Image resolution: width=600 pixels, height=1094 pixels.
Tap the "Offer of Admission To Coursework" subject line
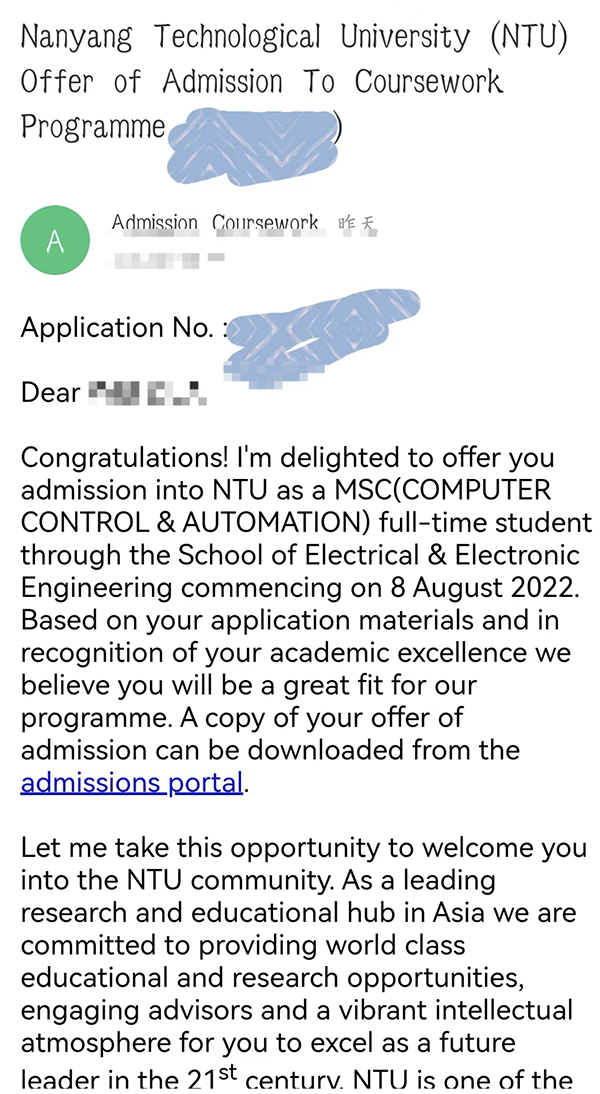point(262,82)
